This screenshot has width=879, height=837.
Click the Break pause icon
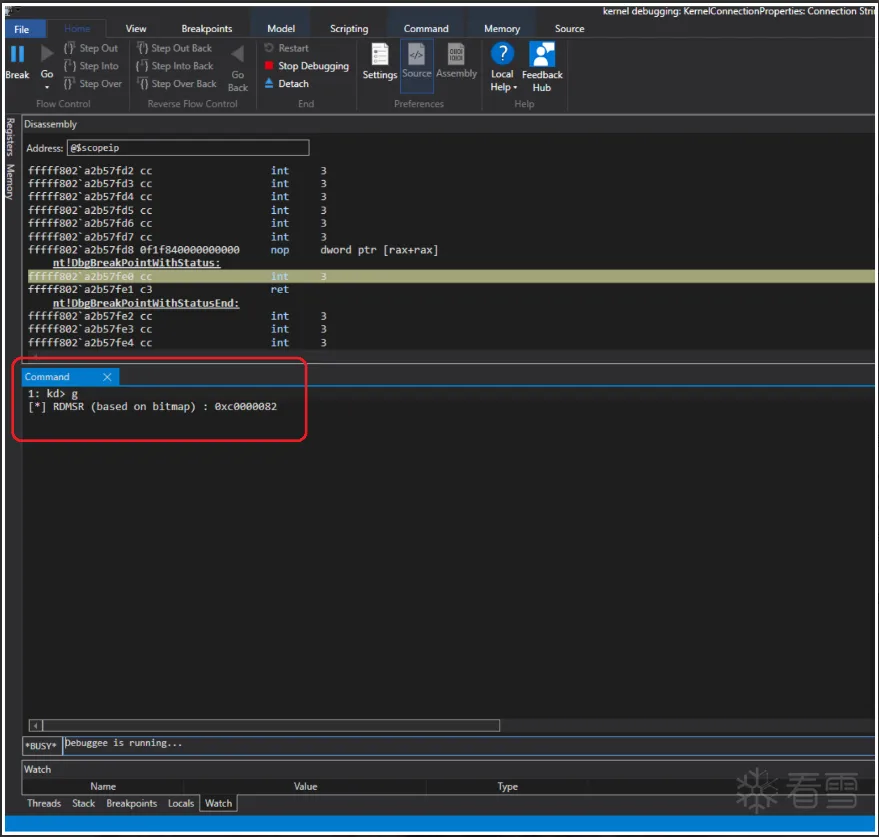17,54
